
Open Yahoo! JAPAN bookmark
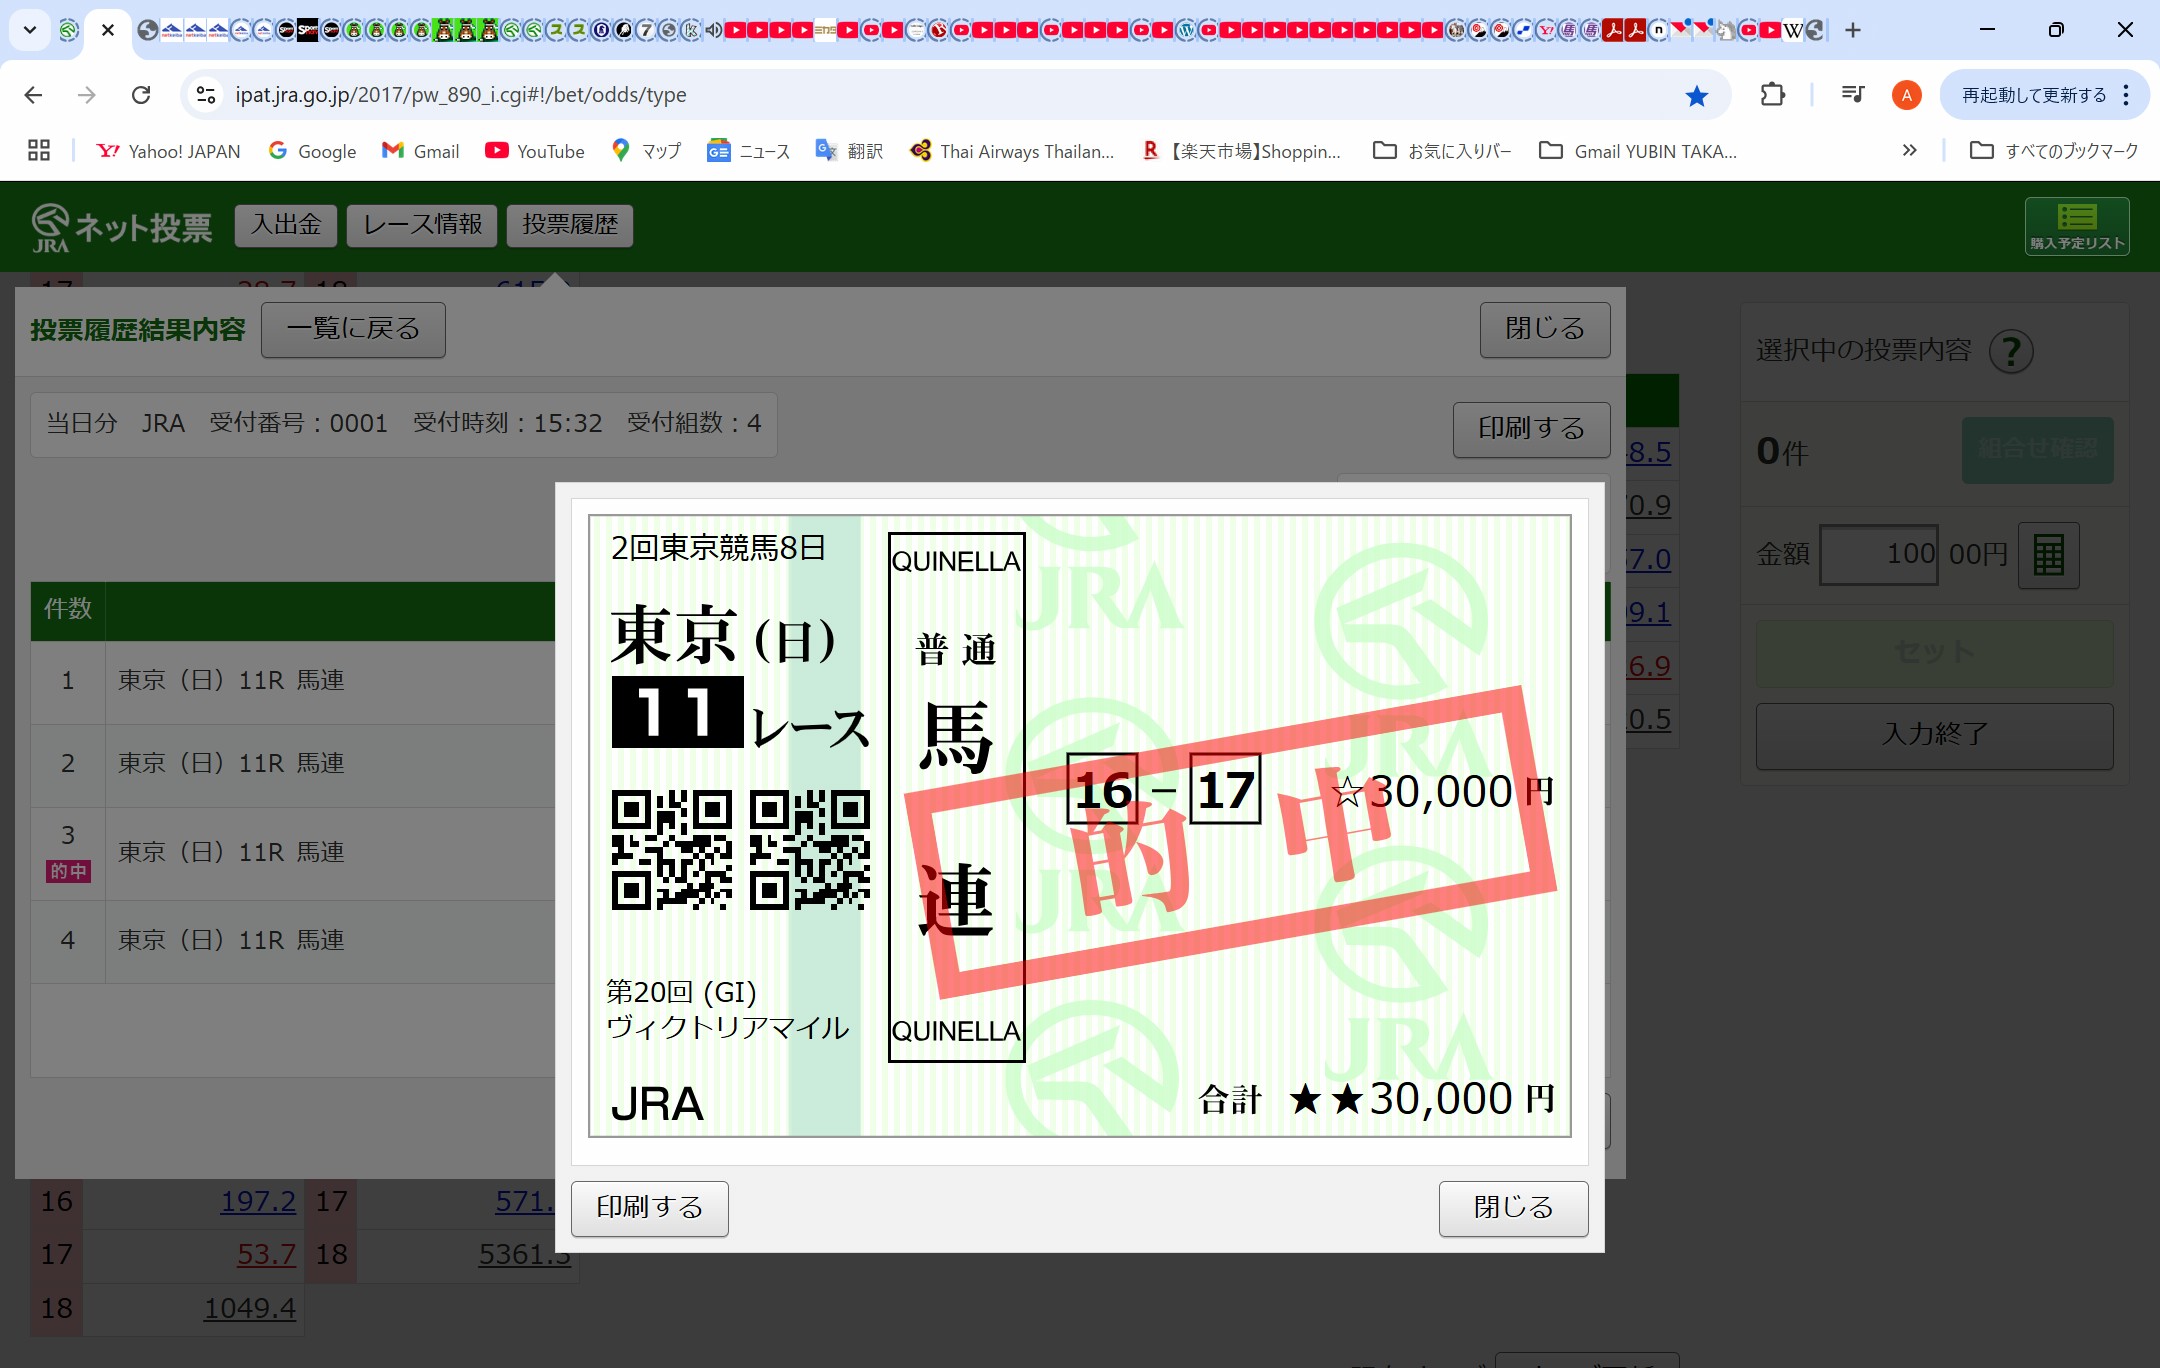(x=168, y=151)
